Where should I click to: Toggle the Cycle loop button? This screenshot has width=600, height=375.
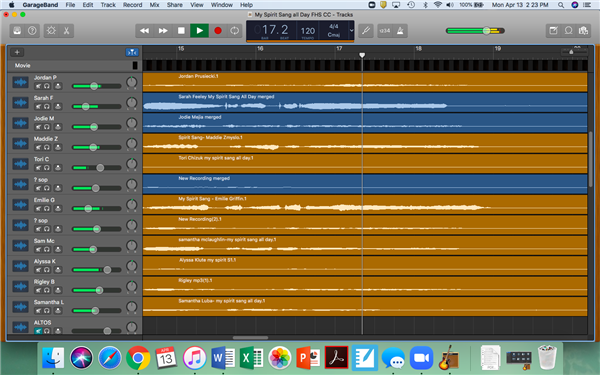coord(235,31)
